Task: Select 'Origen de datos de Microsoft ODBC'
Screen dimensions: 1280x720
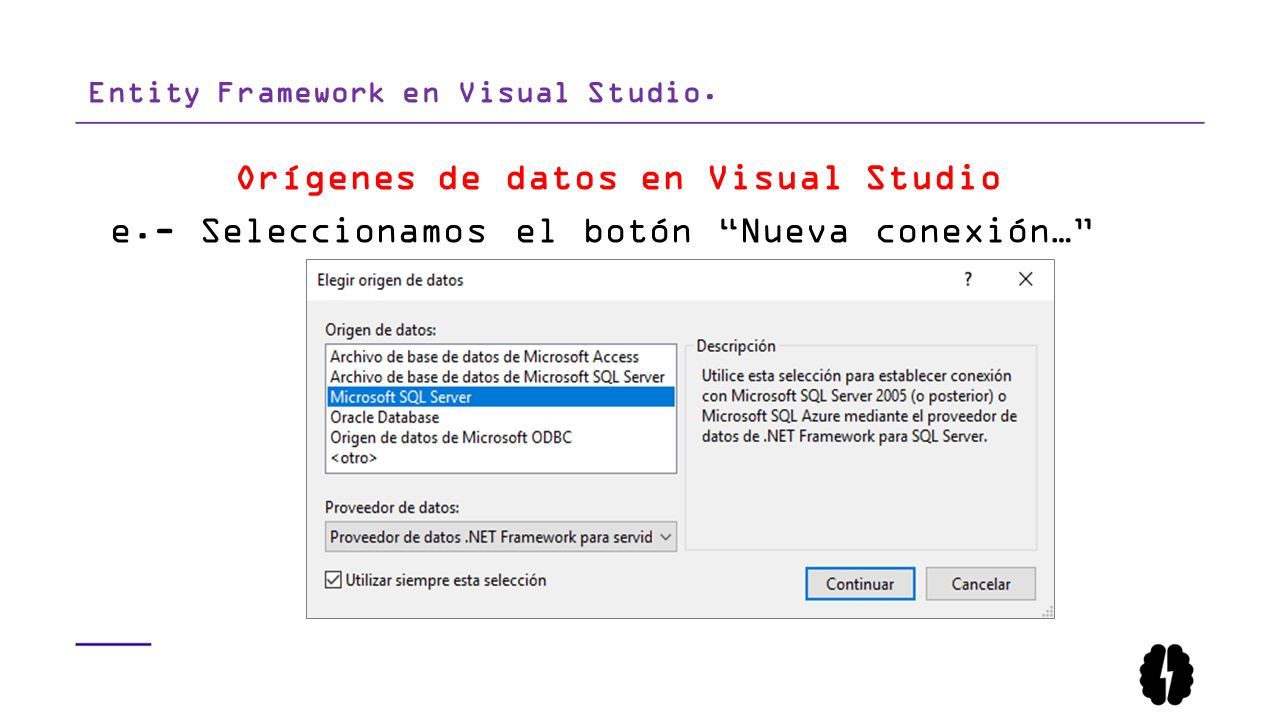Action: click(x=501, y=437)
